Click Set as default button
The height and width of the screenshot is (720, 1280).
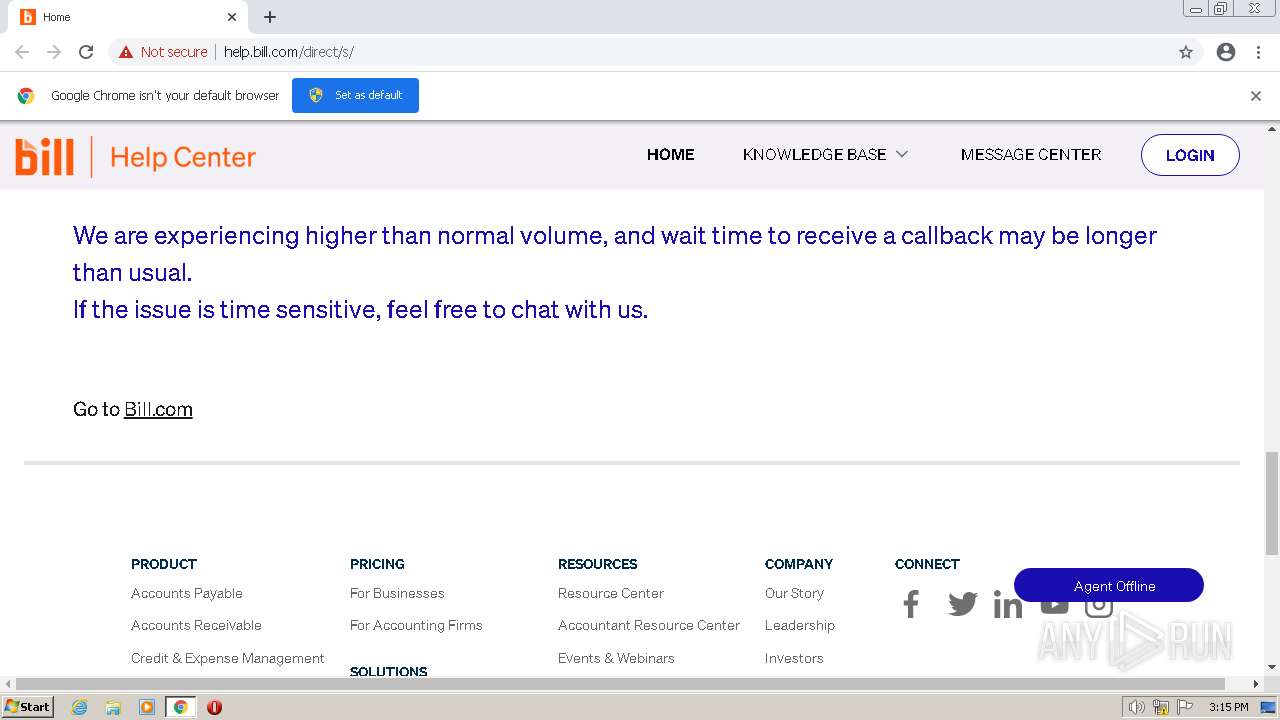[x=355, y=95]
